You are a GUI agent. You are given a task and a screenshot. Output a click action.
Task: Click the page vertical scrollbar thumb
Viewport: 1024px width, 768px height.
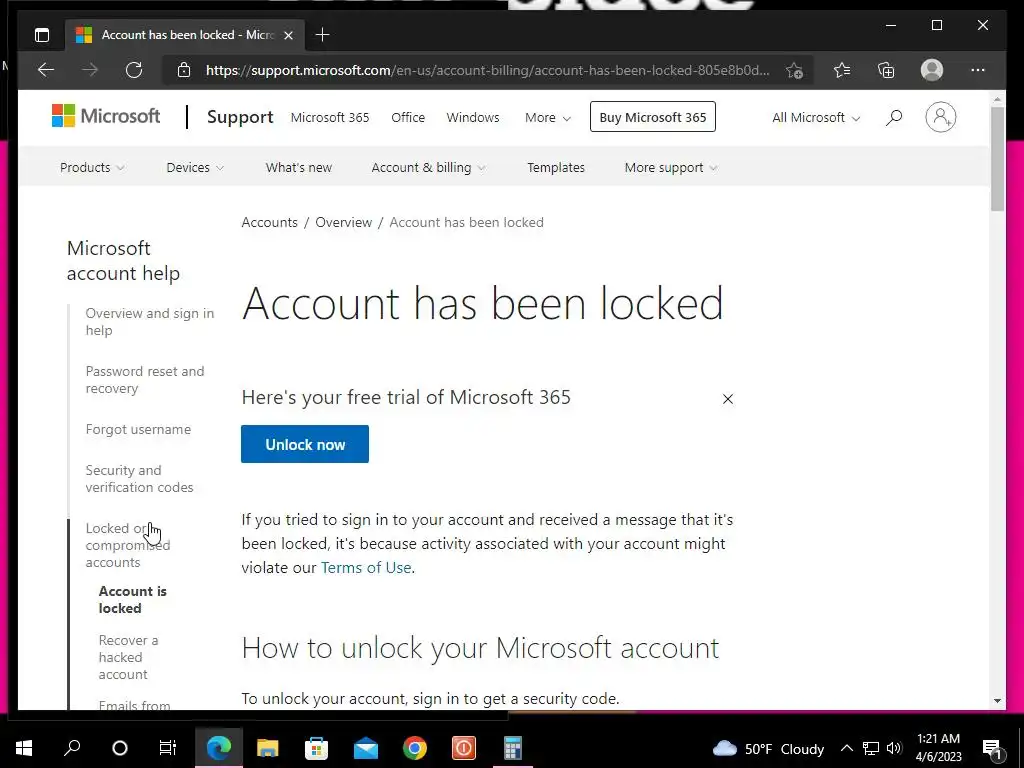pyautogui.click(x=997, y=159)
